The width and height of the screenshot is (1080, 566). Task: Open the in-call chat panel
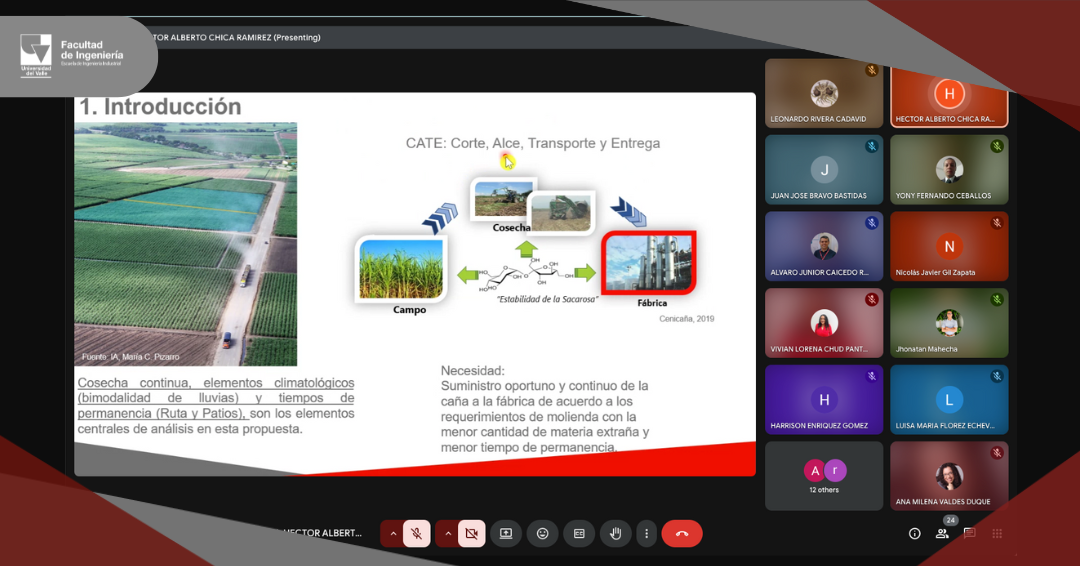coord(969,534)
